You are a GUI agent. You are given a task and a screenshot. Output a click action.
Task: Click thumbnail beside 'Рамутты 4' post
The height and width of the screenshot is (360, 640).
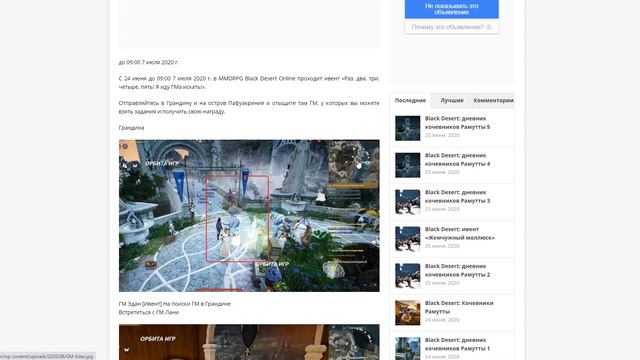pyautogui.click(x=407, y=165)
